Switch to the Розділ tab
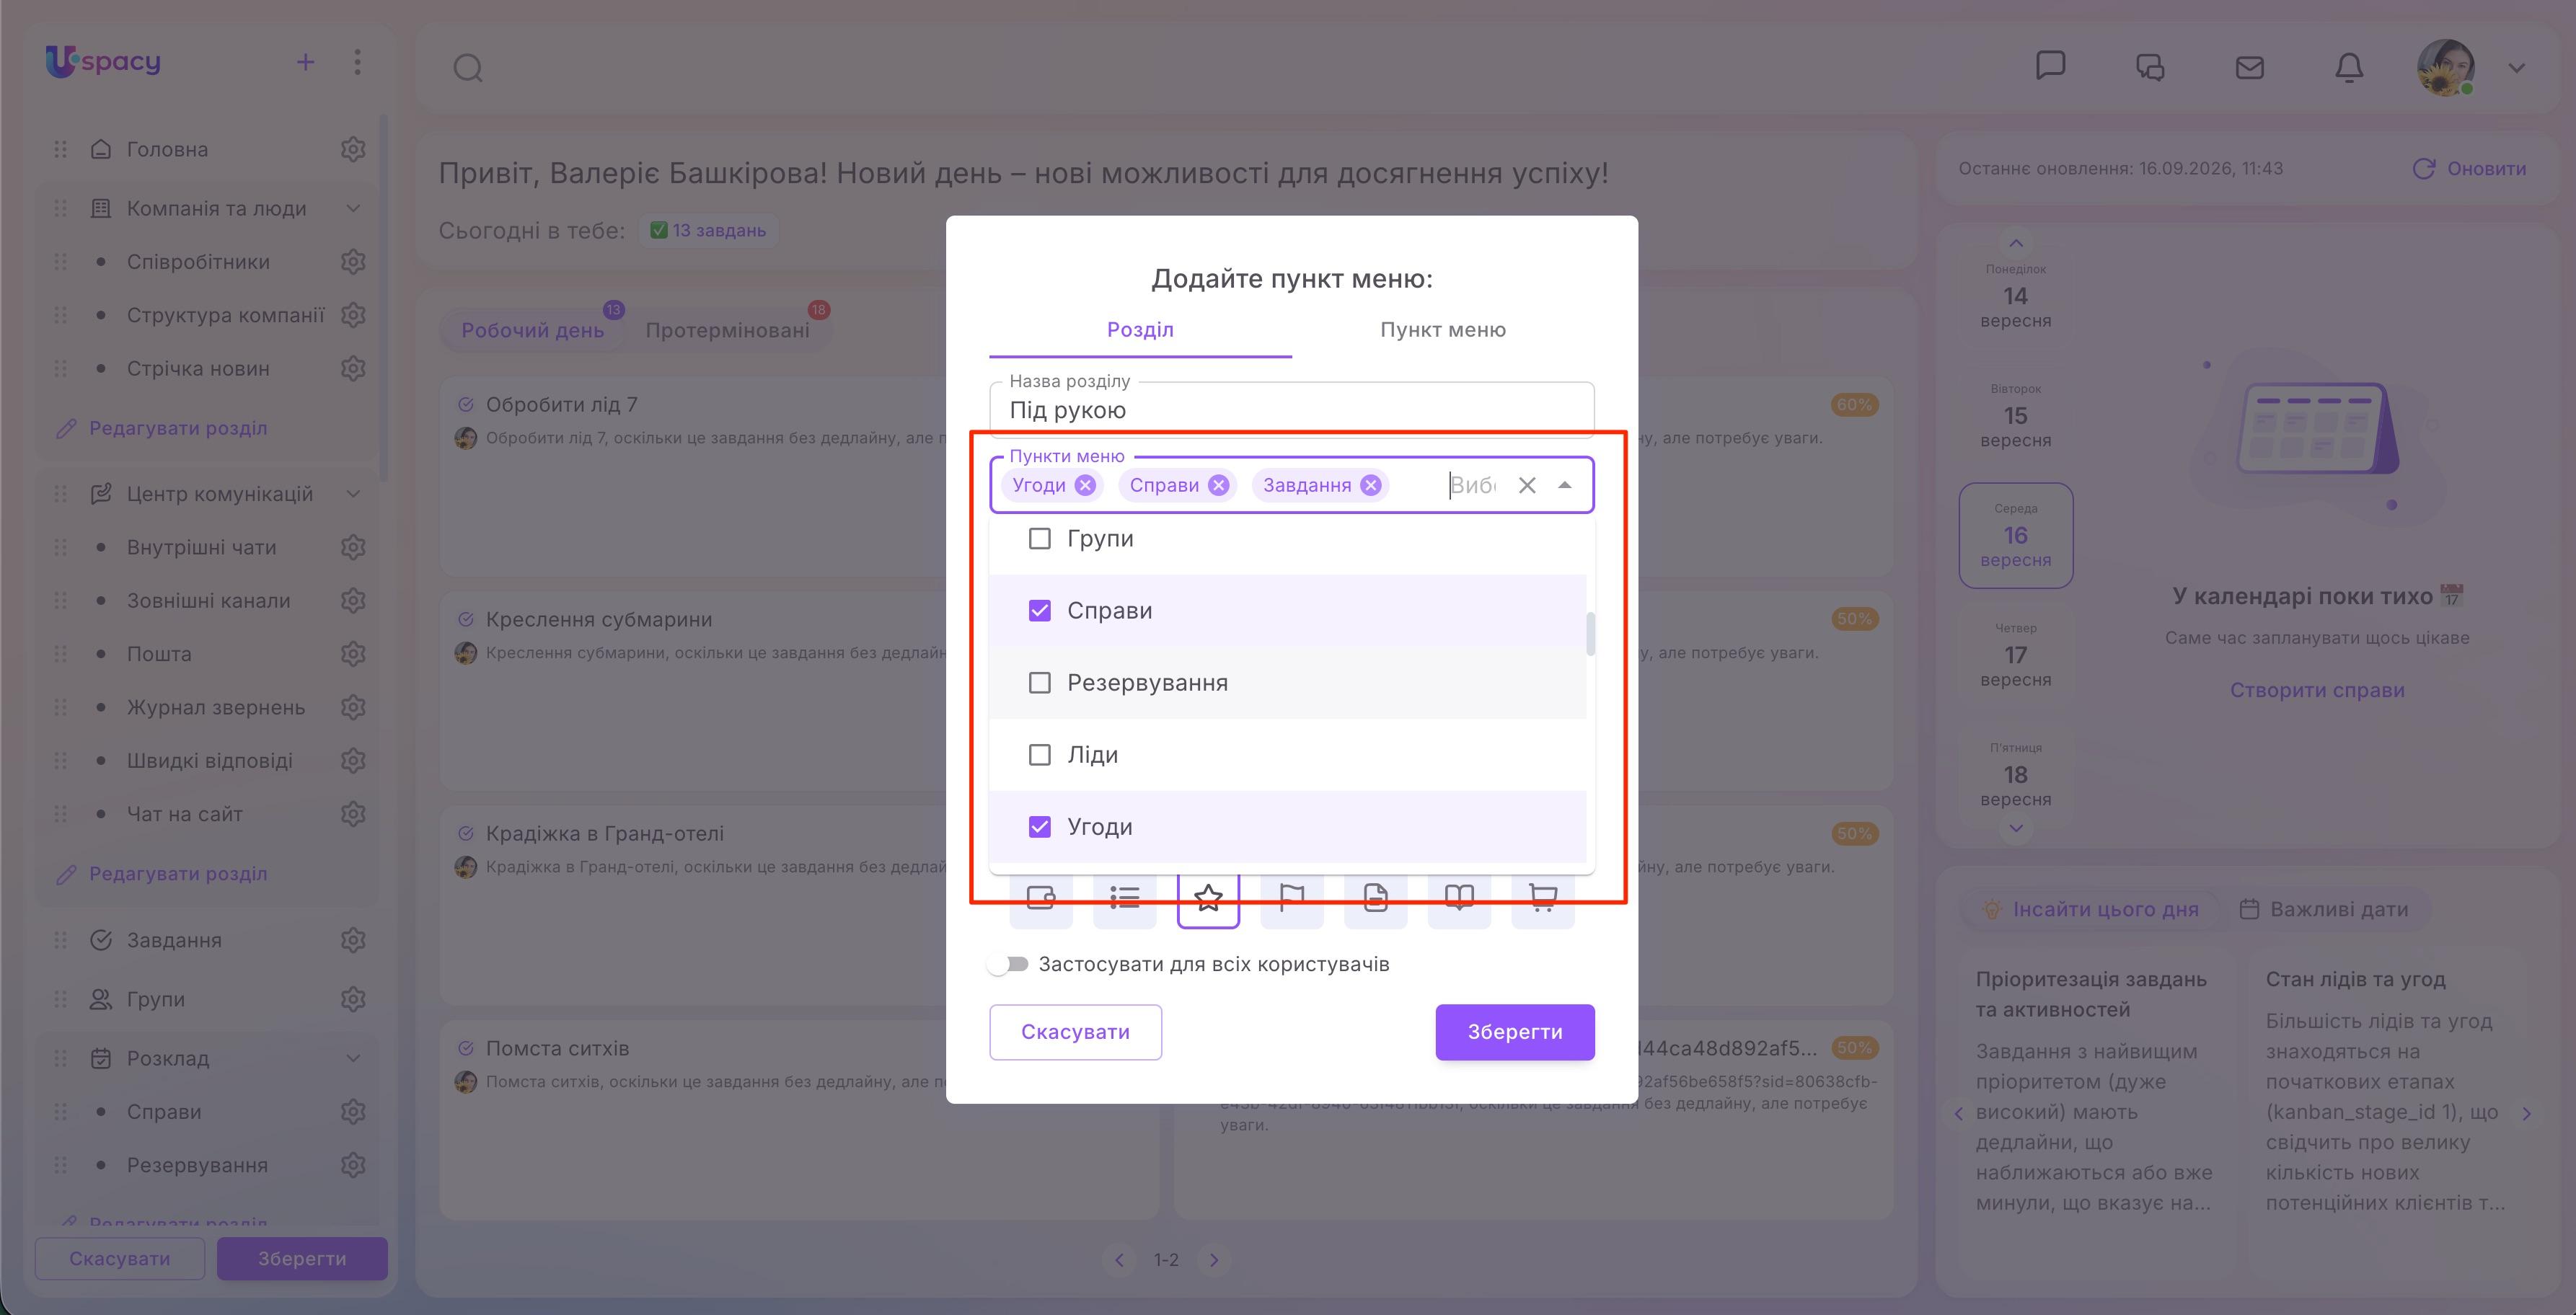The image size is (2576, 1315). 1140,330
